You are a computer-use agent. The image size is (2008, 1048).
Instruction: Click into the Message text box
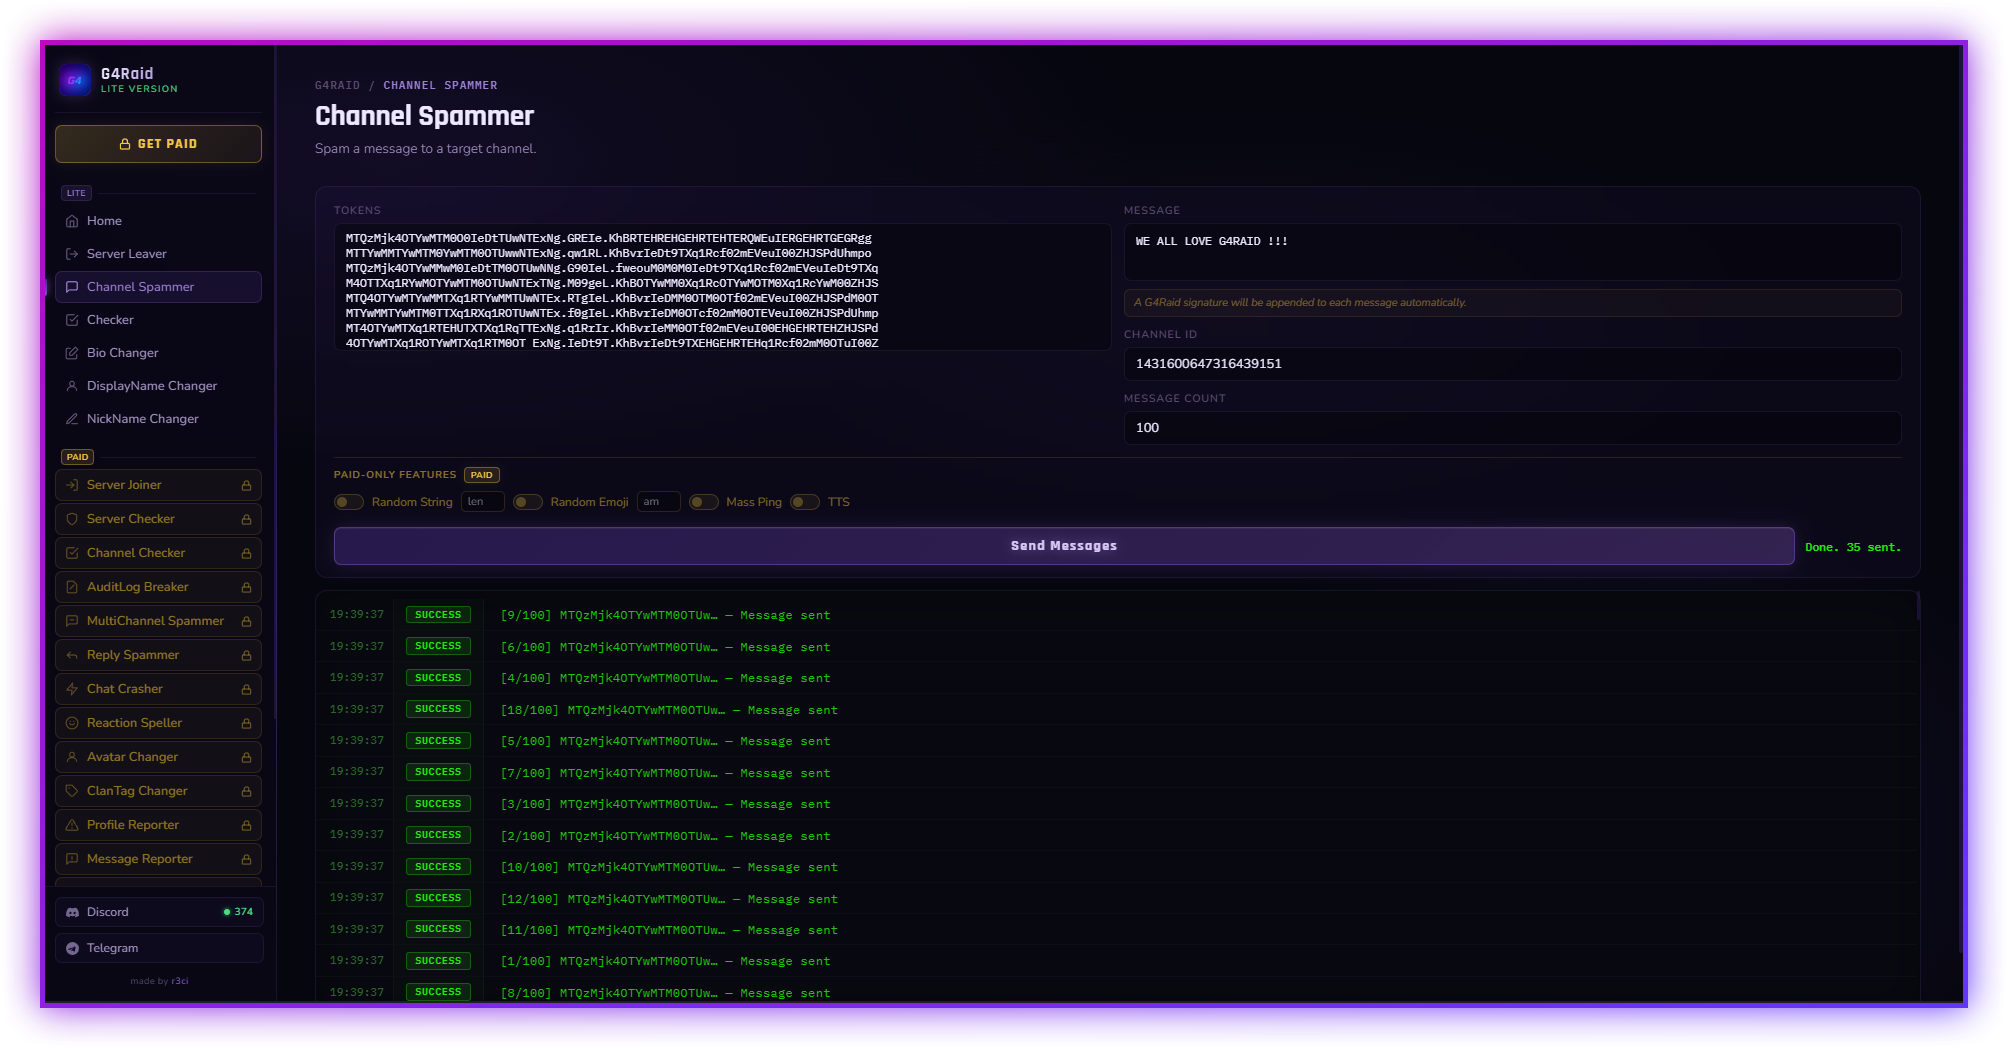tap(1512, 252)
